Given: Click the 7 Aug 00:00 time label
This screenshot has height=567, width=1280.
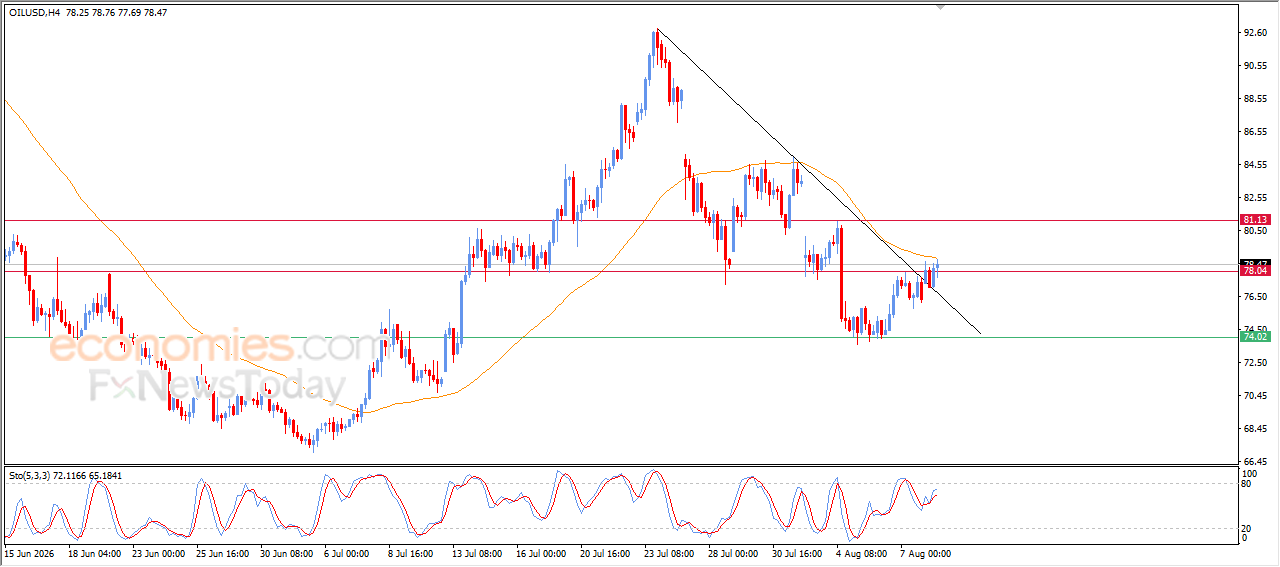Looking at the screenshot, I should coord(927,552).
